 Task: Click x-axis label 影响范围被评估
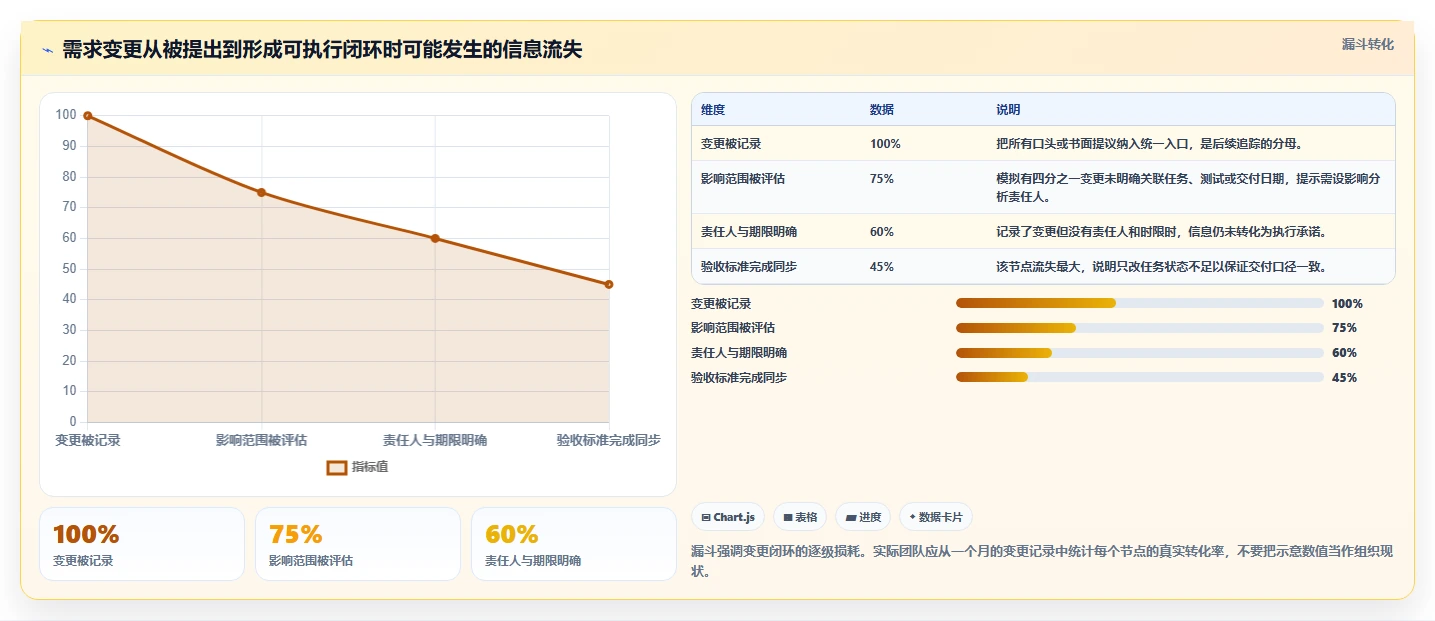tap(261, 440)
